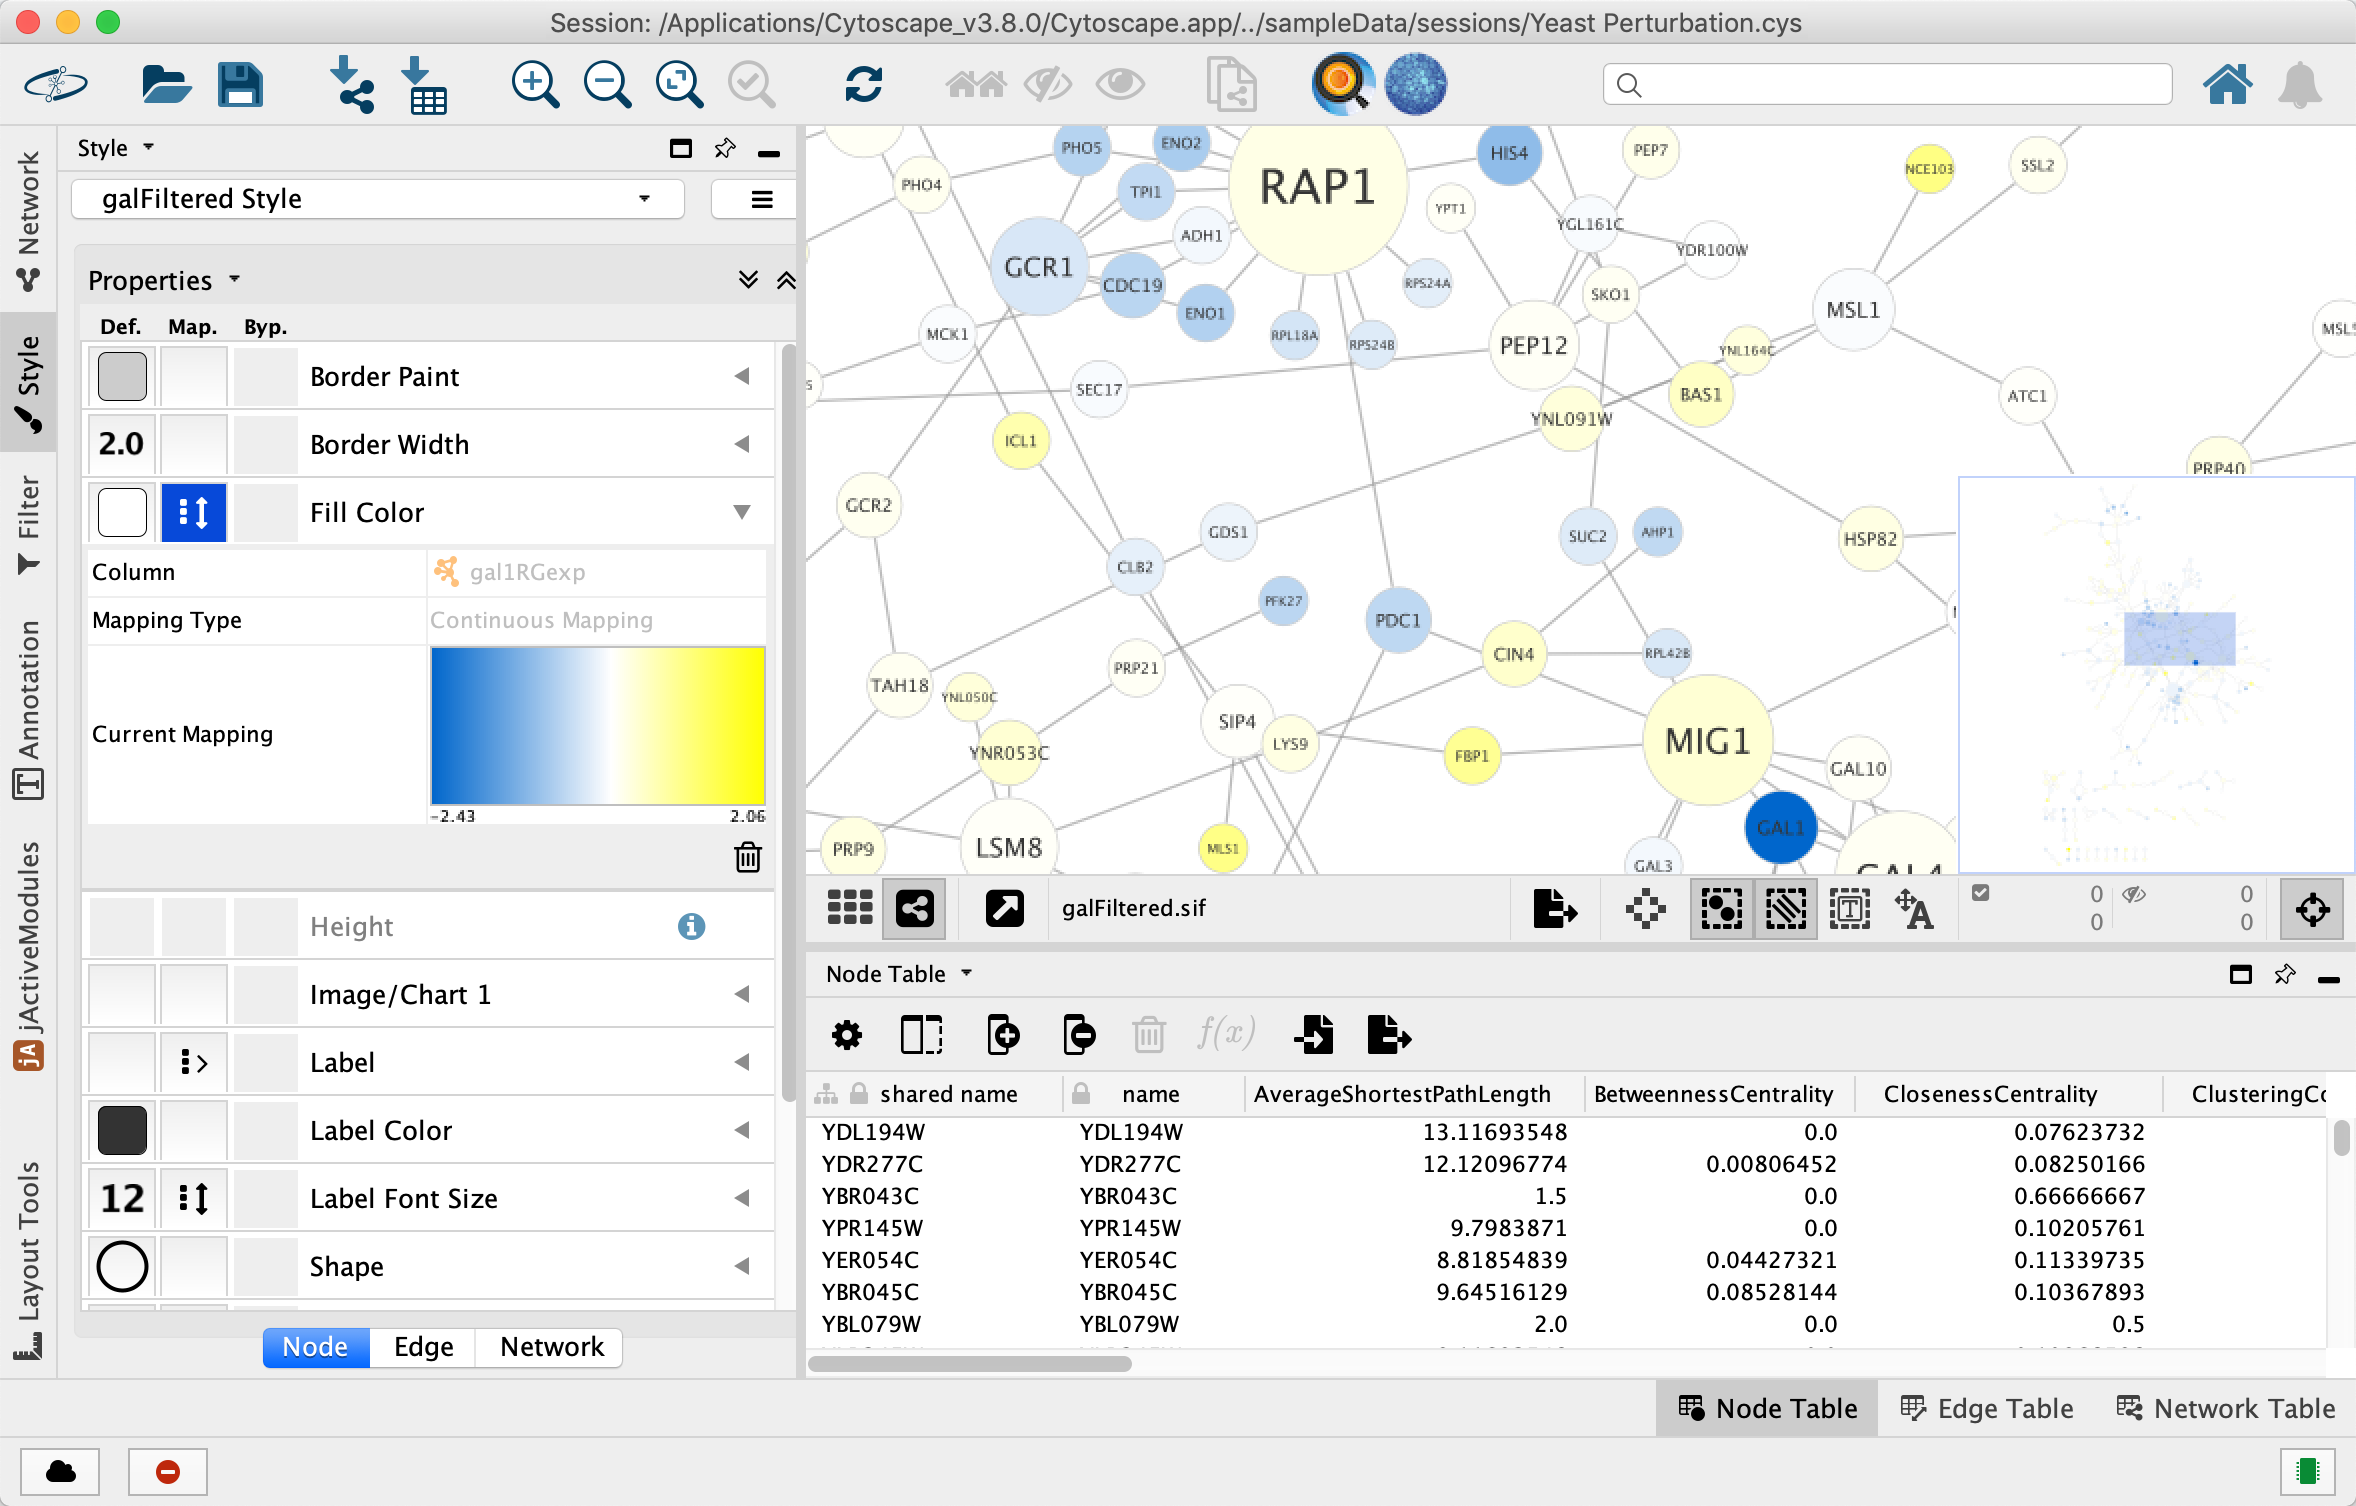Screen dimensions: 2356x1506
Task: Open the galFiltered Style dropdown
Action: click(378, 199)
